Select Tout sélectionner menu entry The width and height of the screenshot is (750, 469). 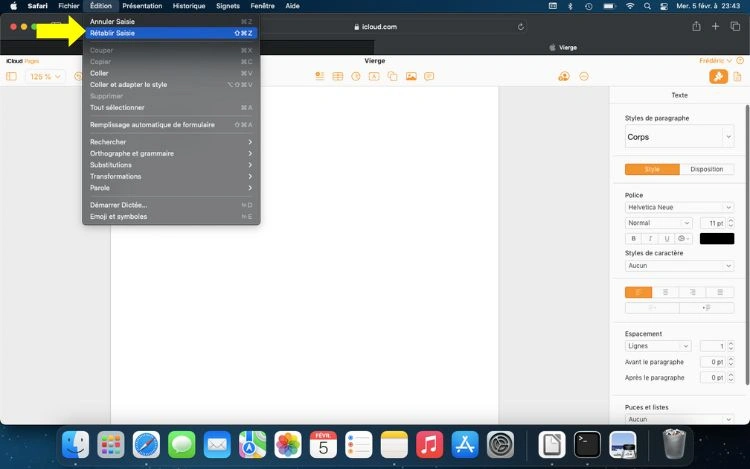tap(171, 108)
